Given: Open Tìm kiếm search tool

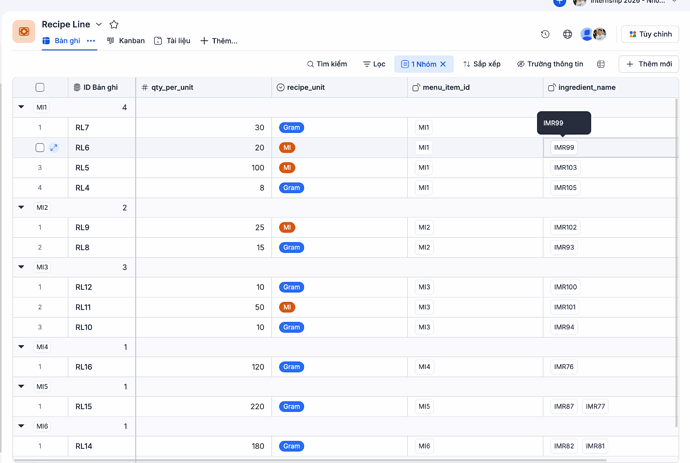Looking at the screenshot, I should [327, 64].
